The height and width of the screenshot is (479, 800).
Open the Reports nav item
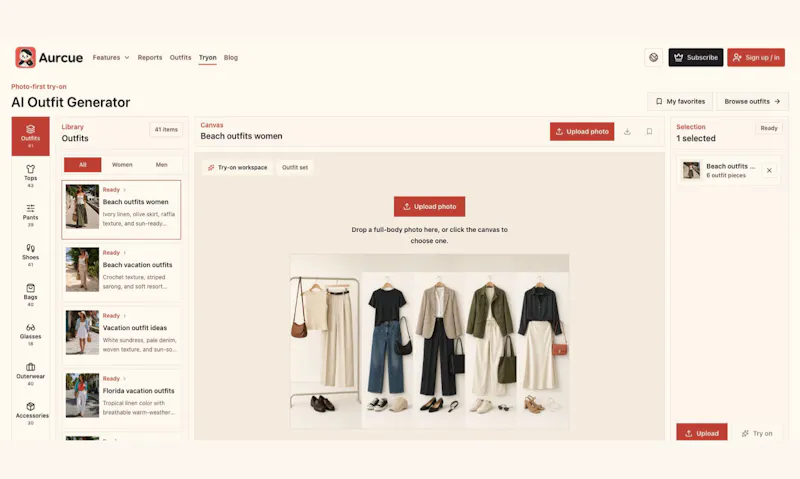point(149,58)
